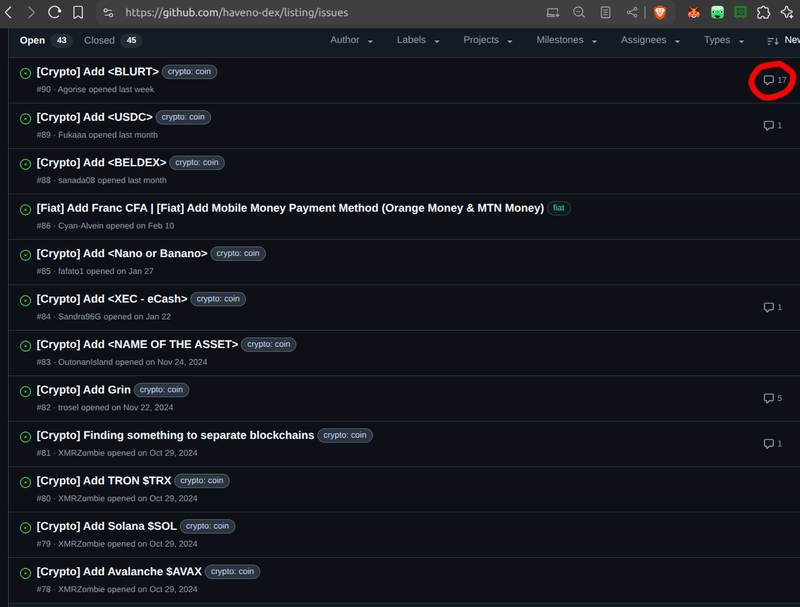Open the comment count on XEC eCash issue
Viewport: 800px width, 607px height.
click(x=772, y=307)
